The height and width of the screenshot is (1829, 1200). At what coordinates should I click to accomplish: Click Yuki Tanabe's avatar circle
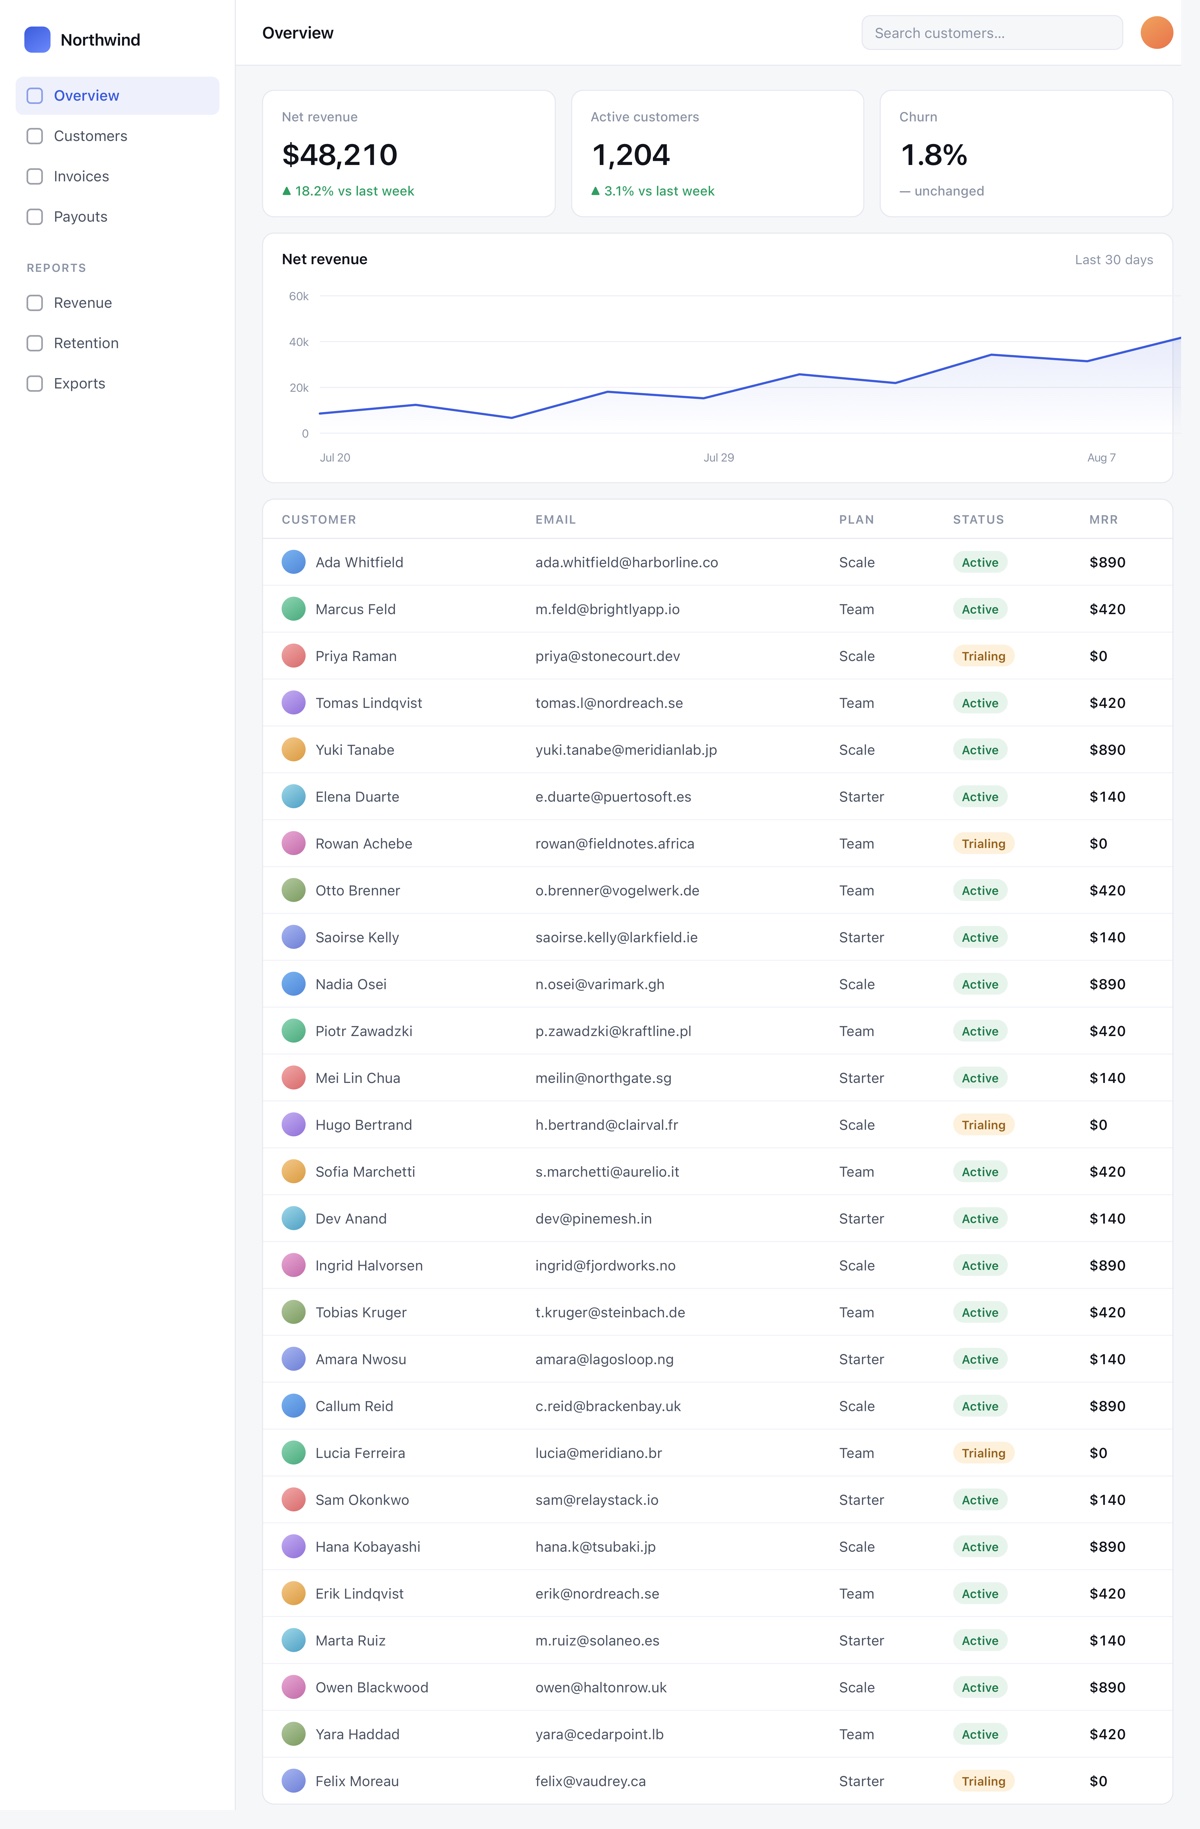click(x=293, y=750)
